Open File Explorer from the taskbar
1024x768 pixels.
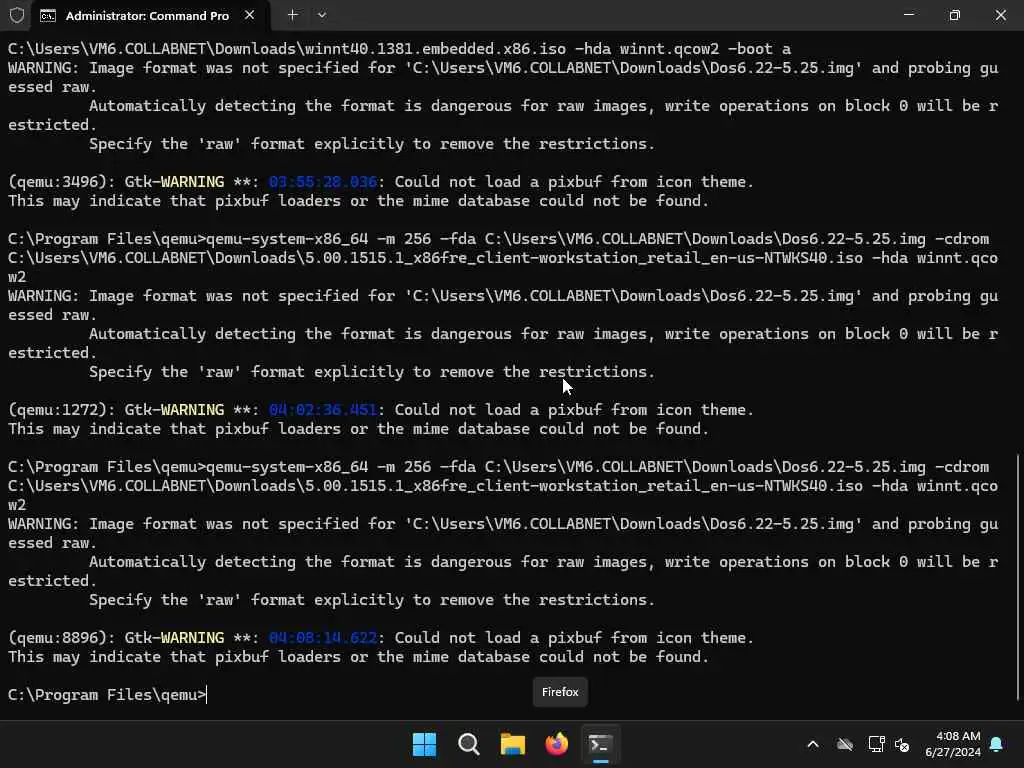(x=513, y=744)
